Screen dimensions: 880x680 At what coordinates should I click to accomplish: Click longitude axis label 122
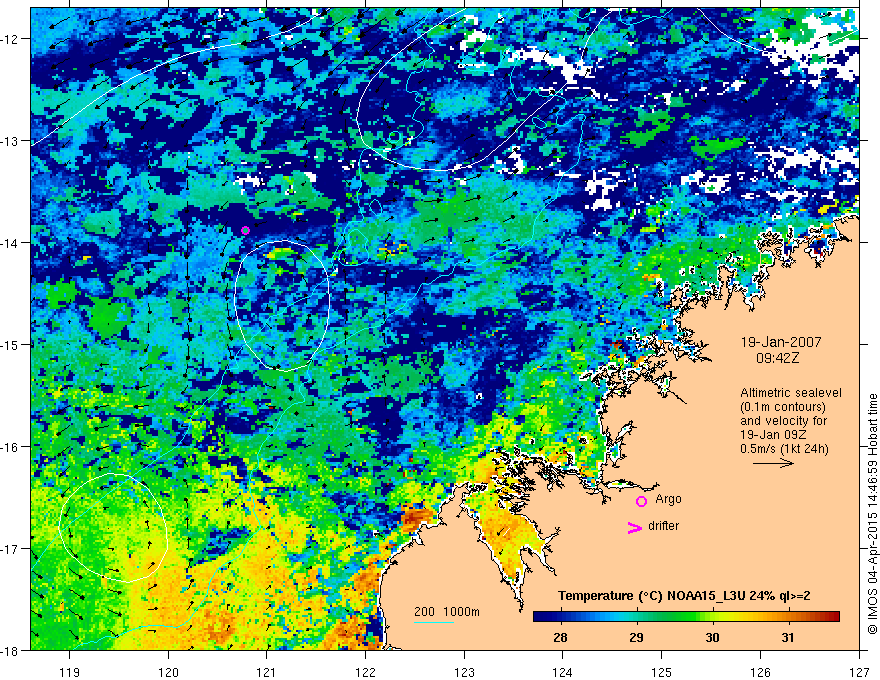[x=365, y=672]
